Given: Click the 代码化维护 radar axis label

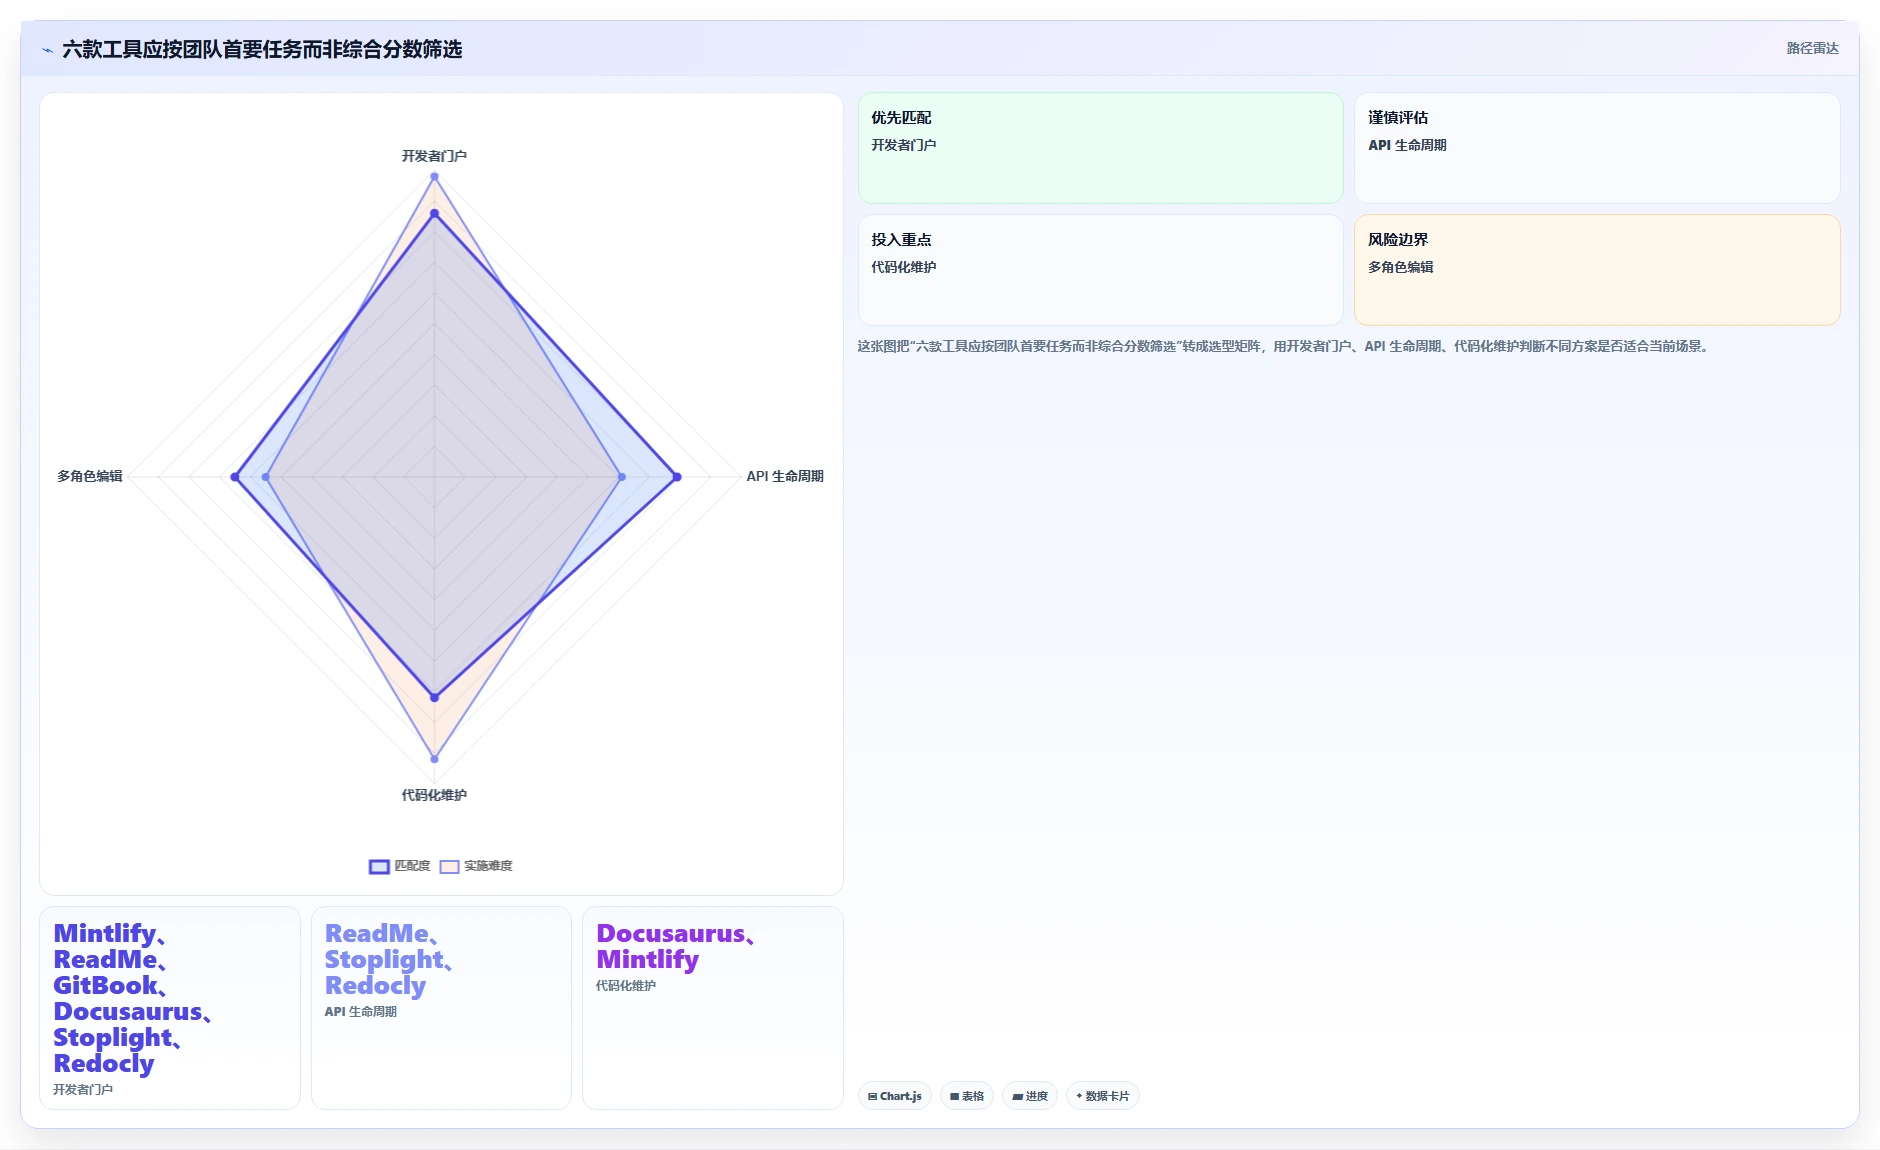Looking at the screenshot, I should [x=434, y=795].
